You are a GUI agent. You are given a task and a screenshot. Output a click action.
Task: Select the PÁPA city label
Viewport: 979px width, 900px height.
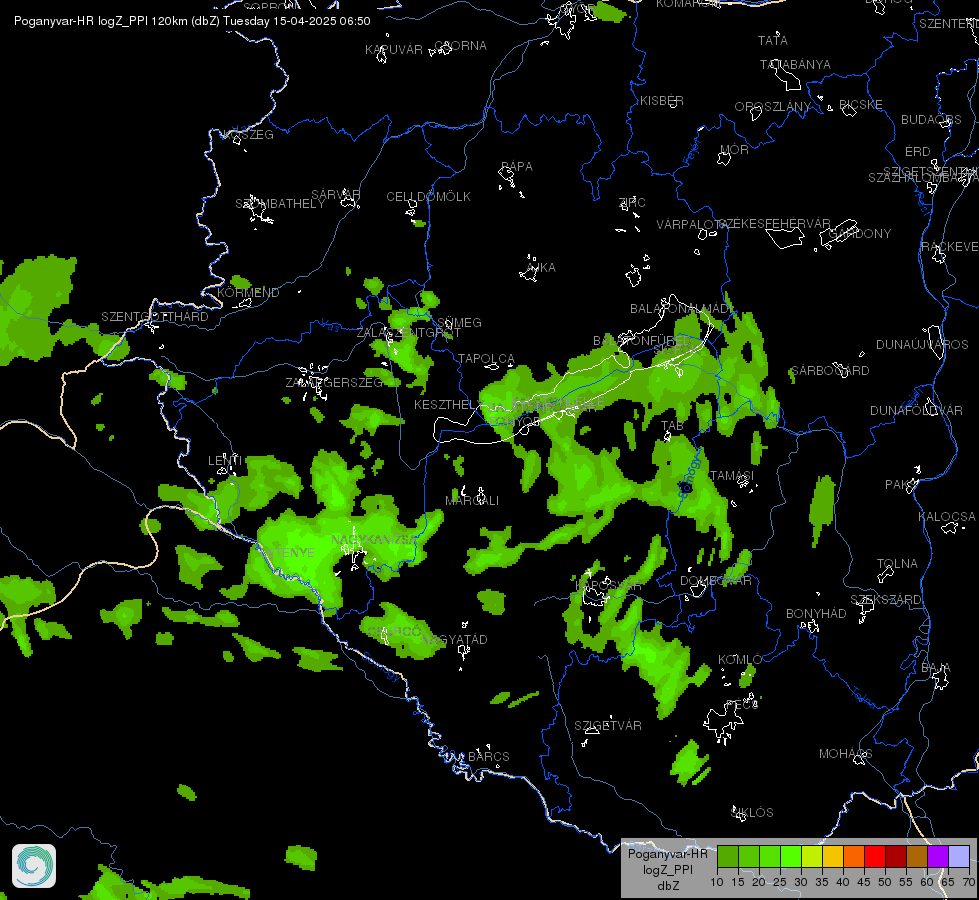516,167
